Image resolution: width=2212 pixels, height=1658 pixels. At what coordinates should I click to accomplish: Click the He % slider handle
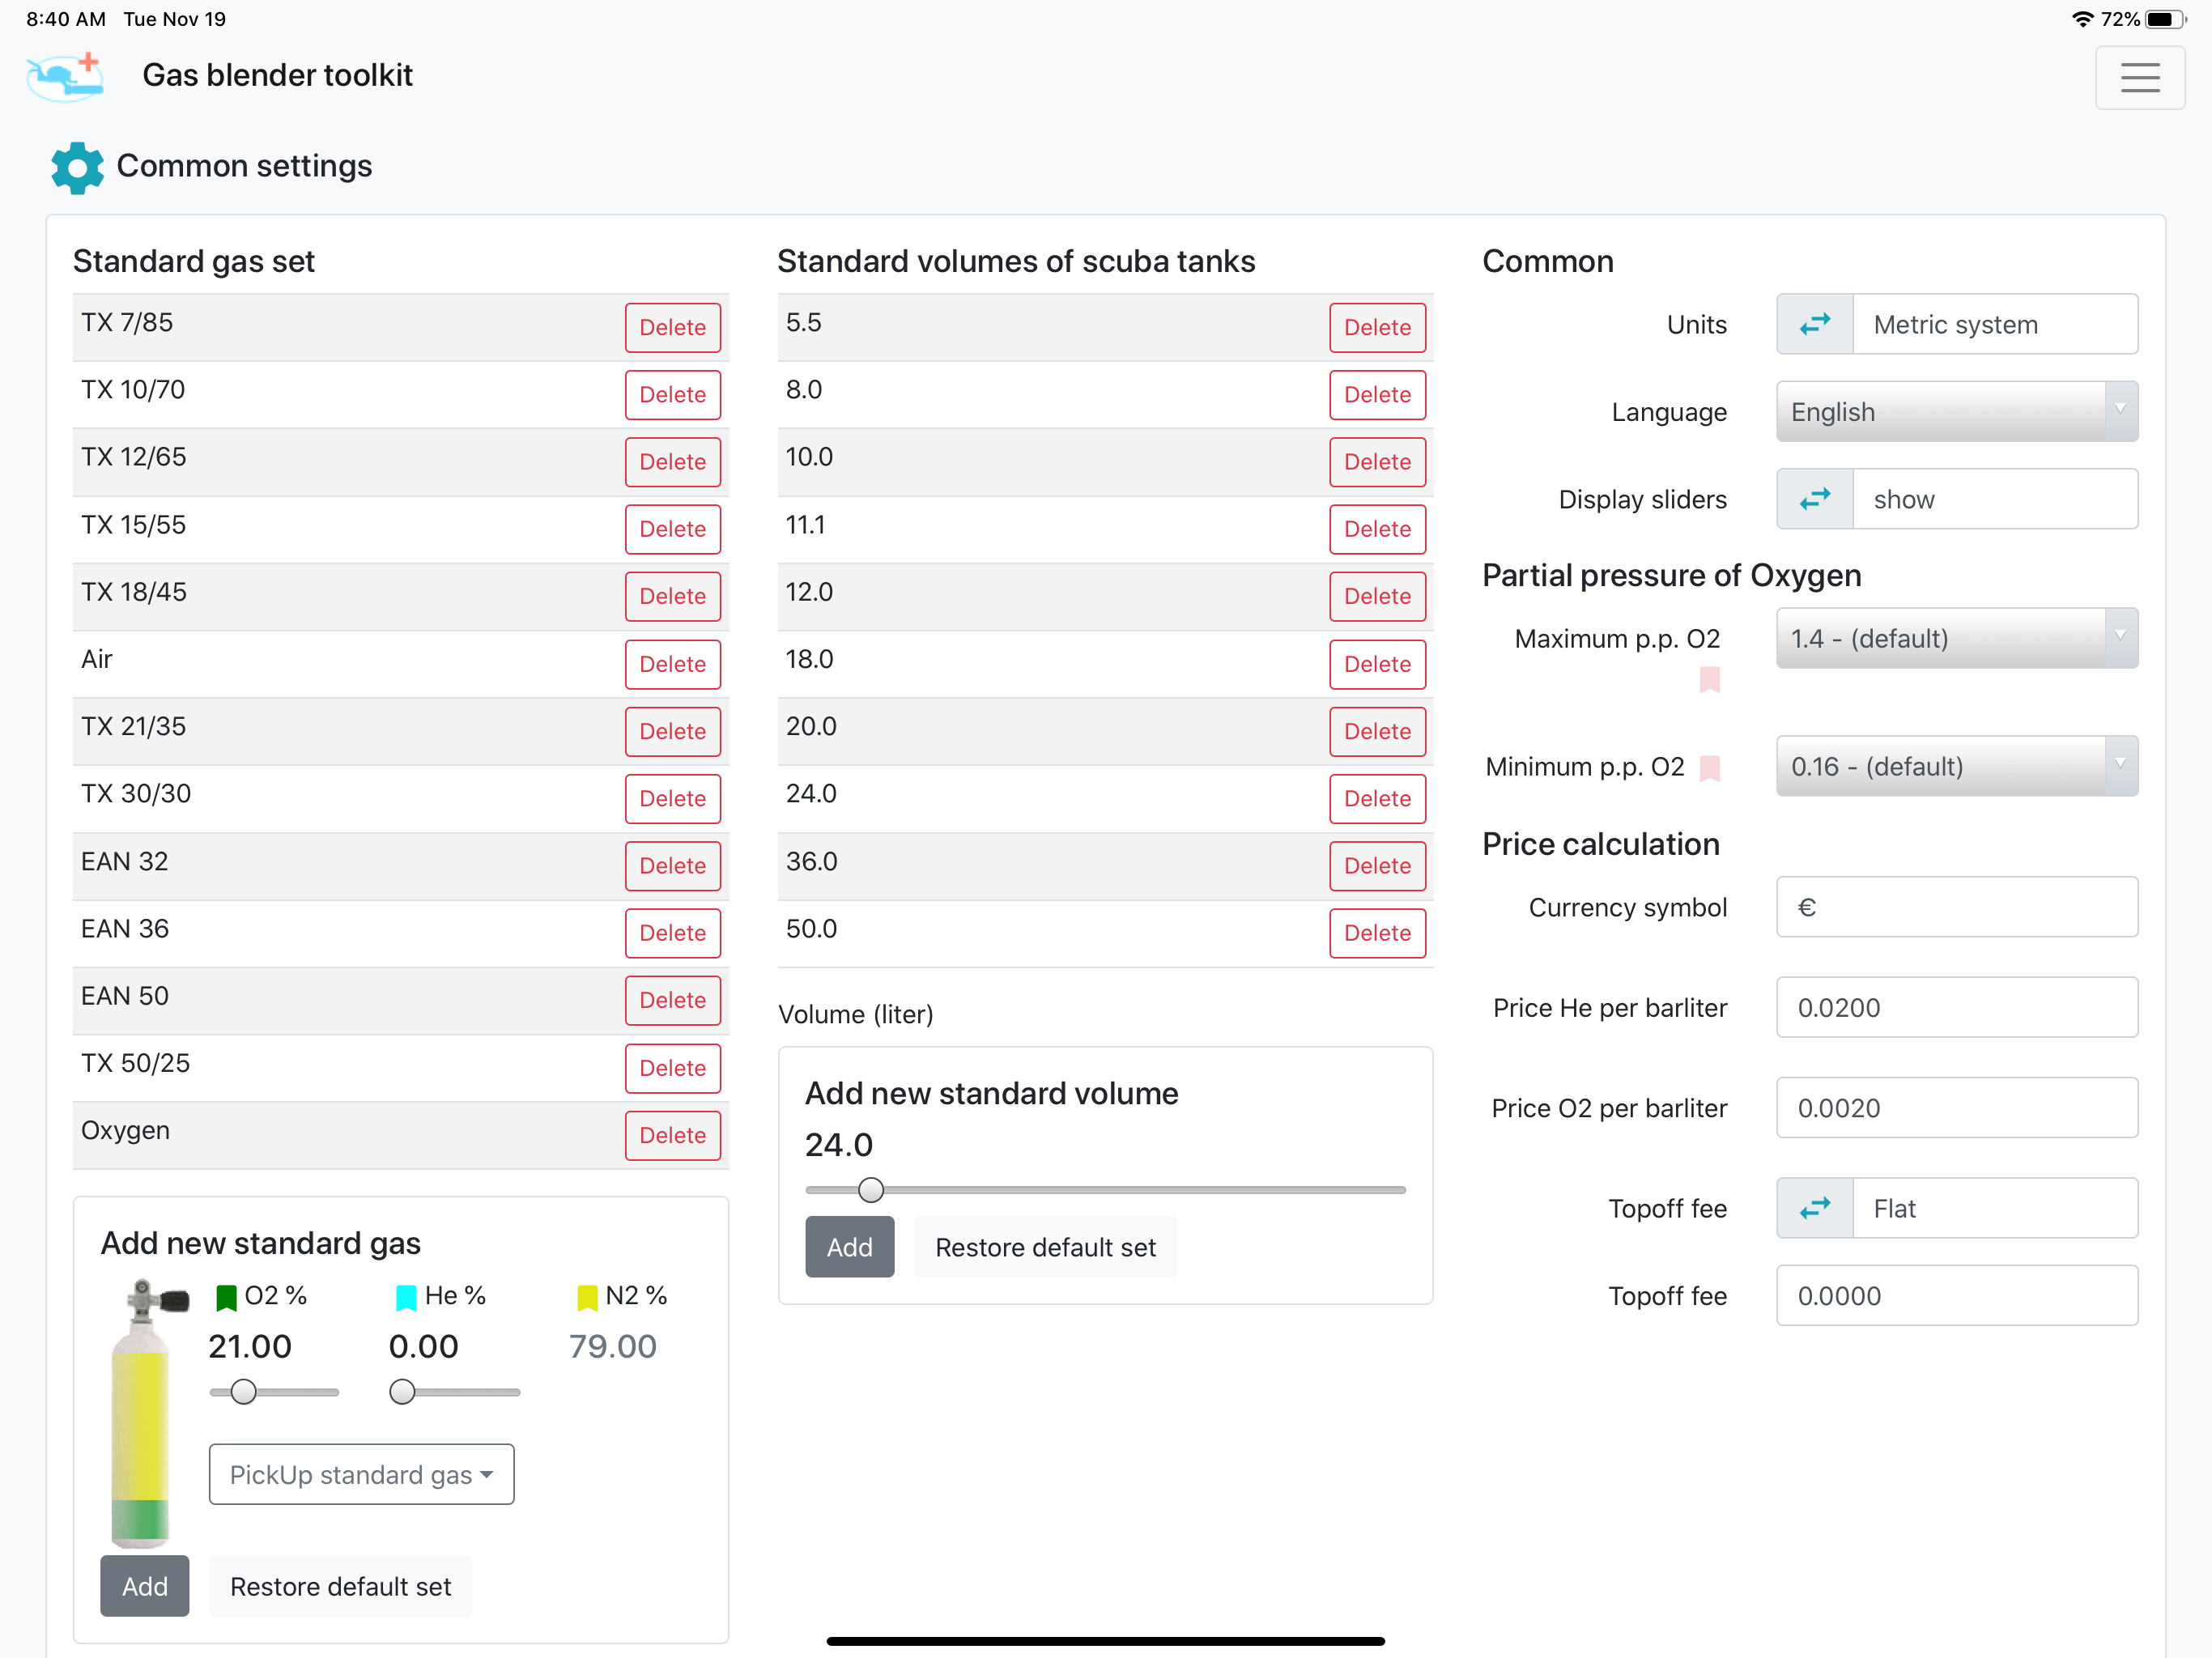click(402, 1392)
